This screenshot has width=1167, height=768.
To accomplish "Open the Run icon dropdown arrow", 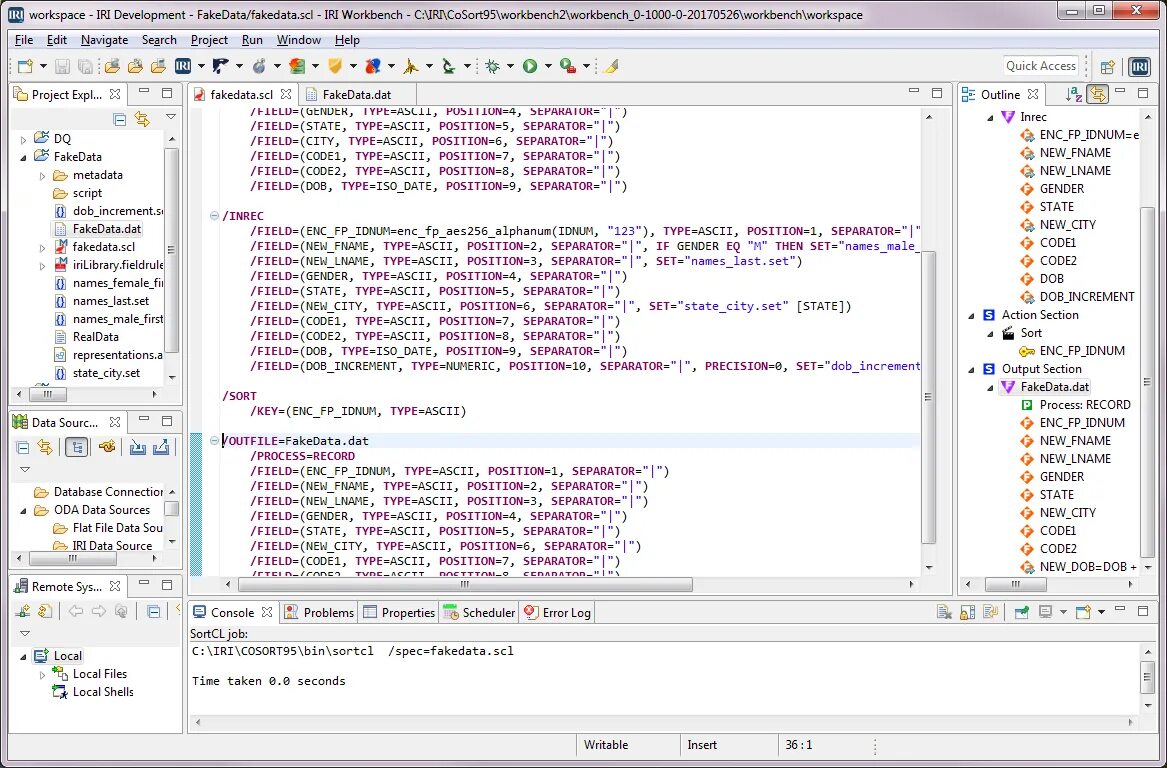I will 549,66.
